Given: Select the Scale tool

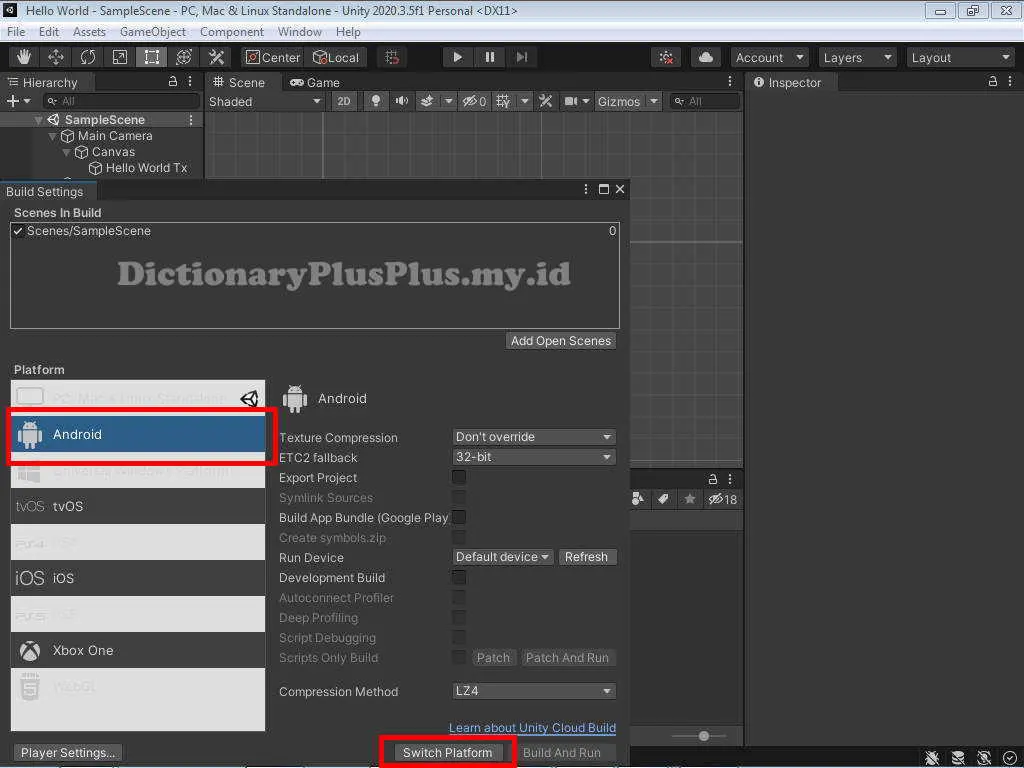Looking at the screenshot, I should pyautogui.click(x=120, y=57).
